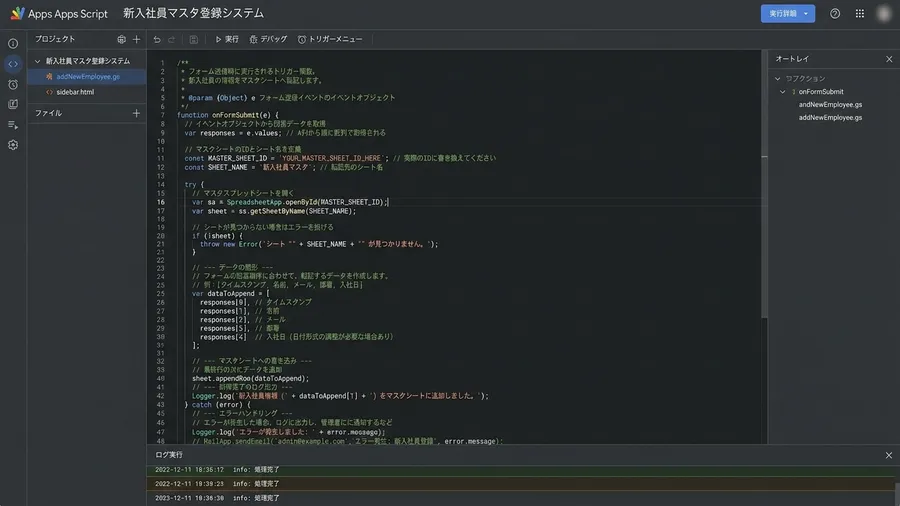Open the トリガーメニュー toolbar item
This screenshot has width=900, height=506.
(330, 39)
